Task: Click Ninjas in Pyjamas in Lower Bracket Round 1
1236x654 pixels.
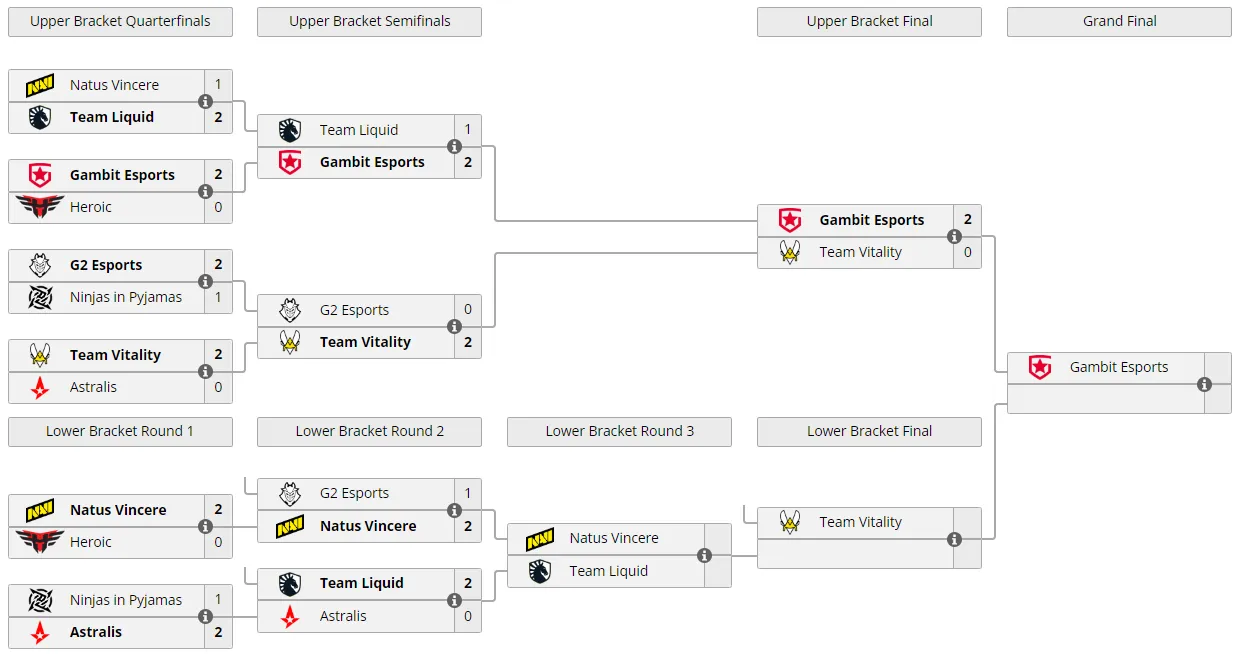Action: tap(126, 600)
